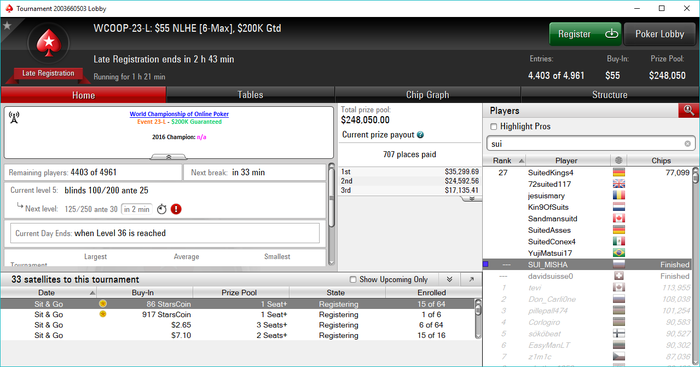Click the German flag next to SuitedKings4

click(619, 173)
